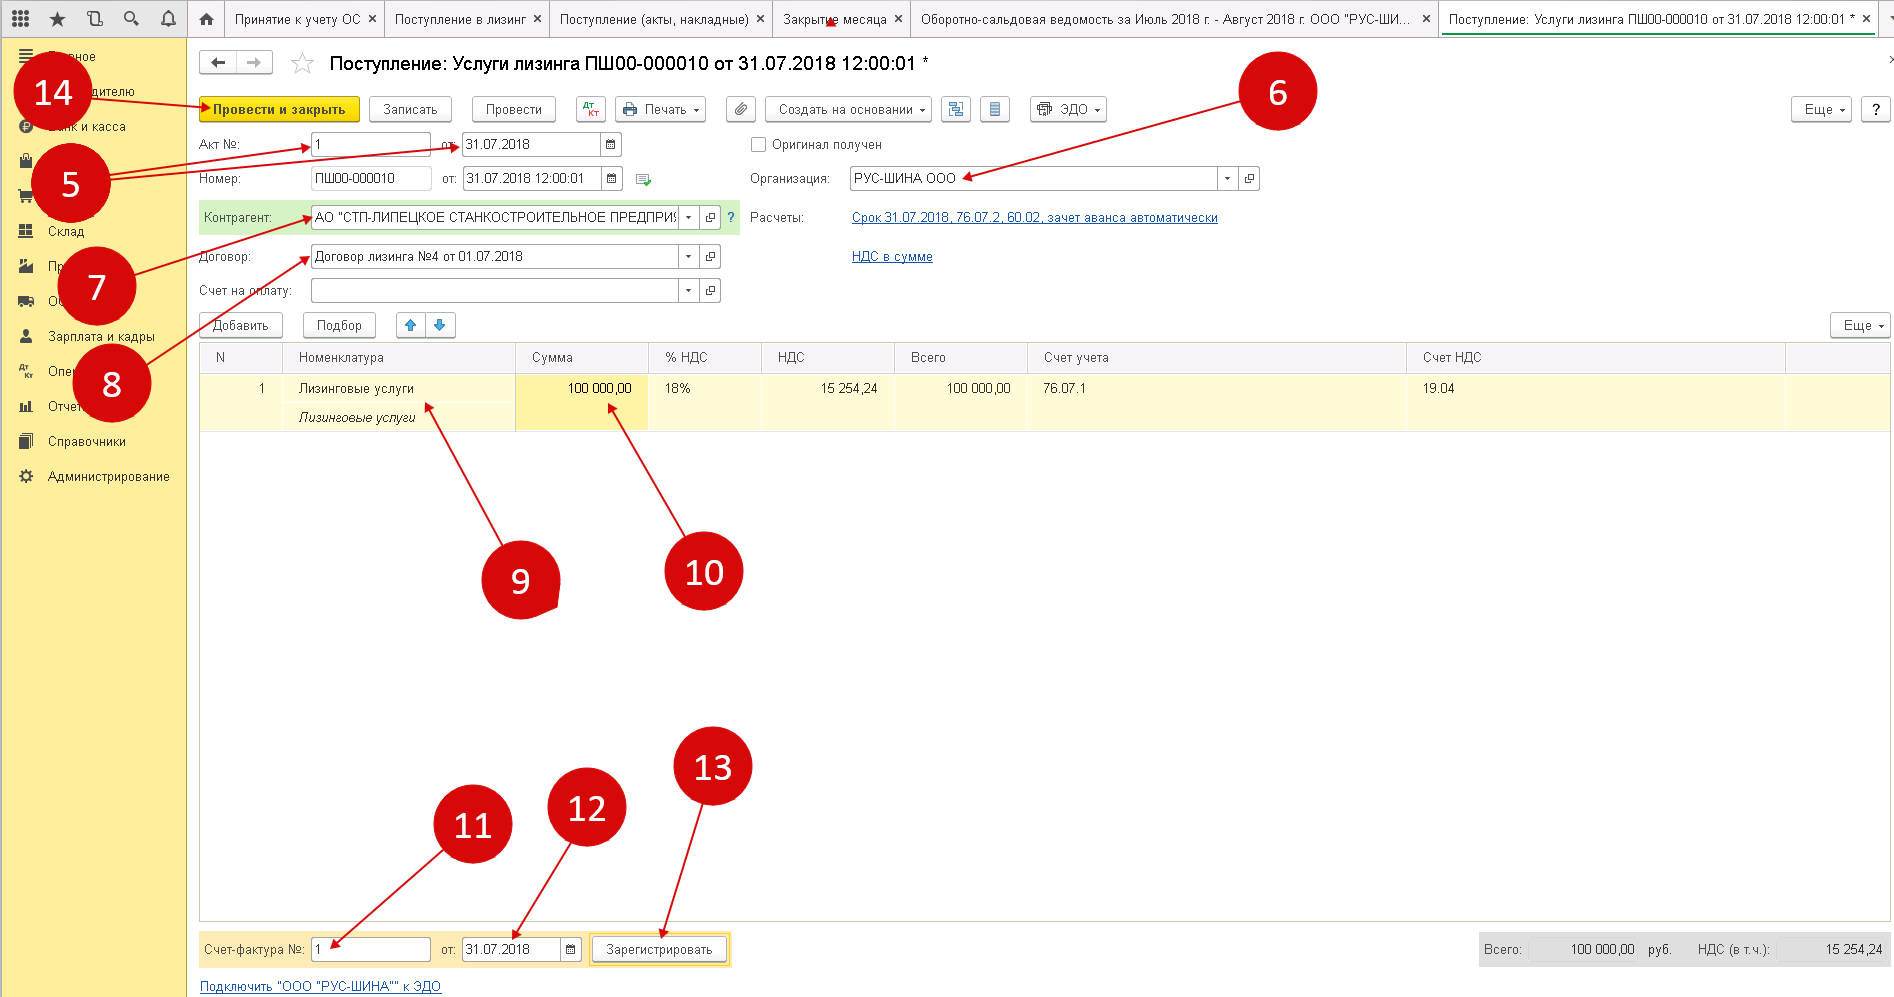1894x997 pixels.
Task: Click the home page icon
Action: tap(206, 19)
